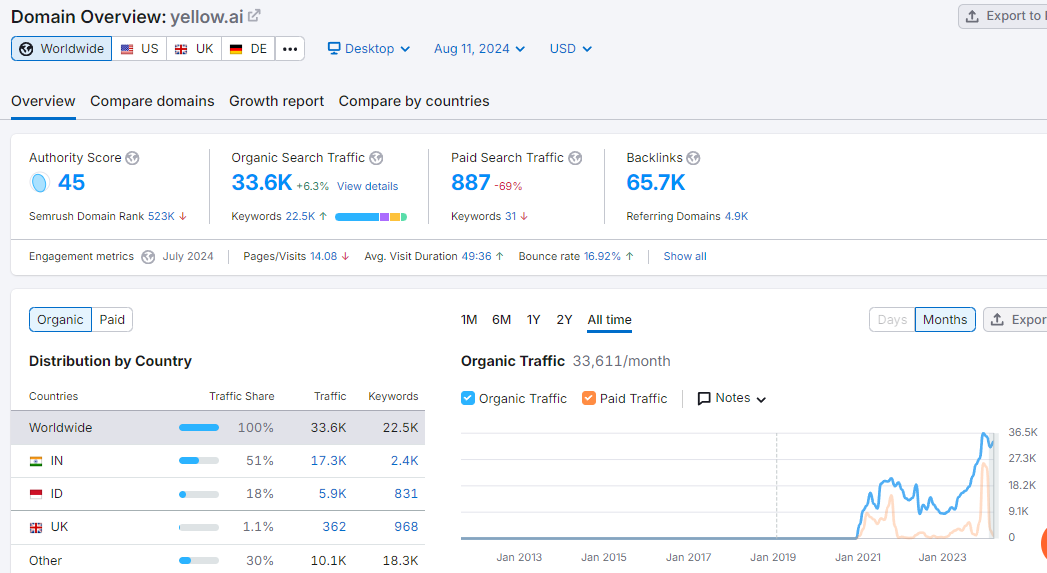
Task: Open Semrush Domain Rank 523K link
Action: 161,216
